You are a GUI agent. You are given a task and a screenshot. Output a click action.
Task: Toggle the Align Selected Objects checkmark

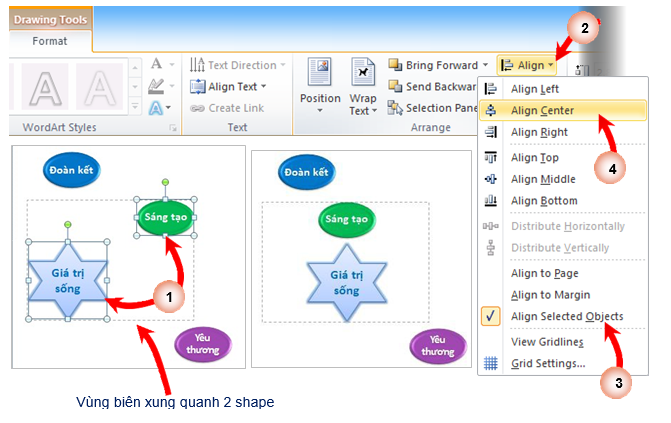tap(566, 317)
